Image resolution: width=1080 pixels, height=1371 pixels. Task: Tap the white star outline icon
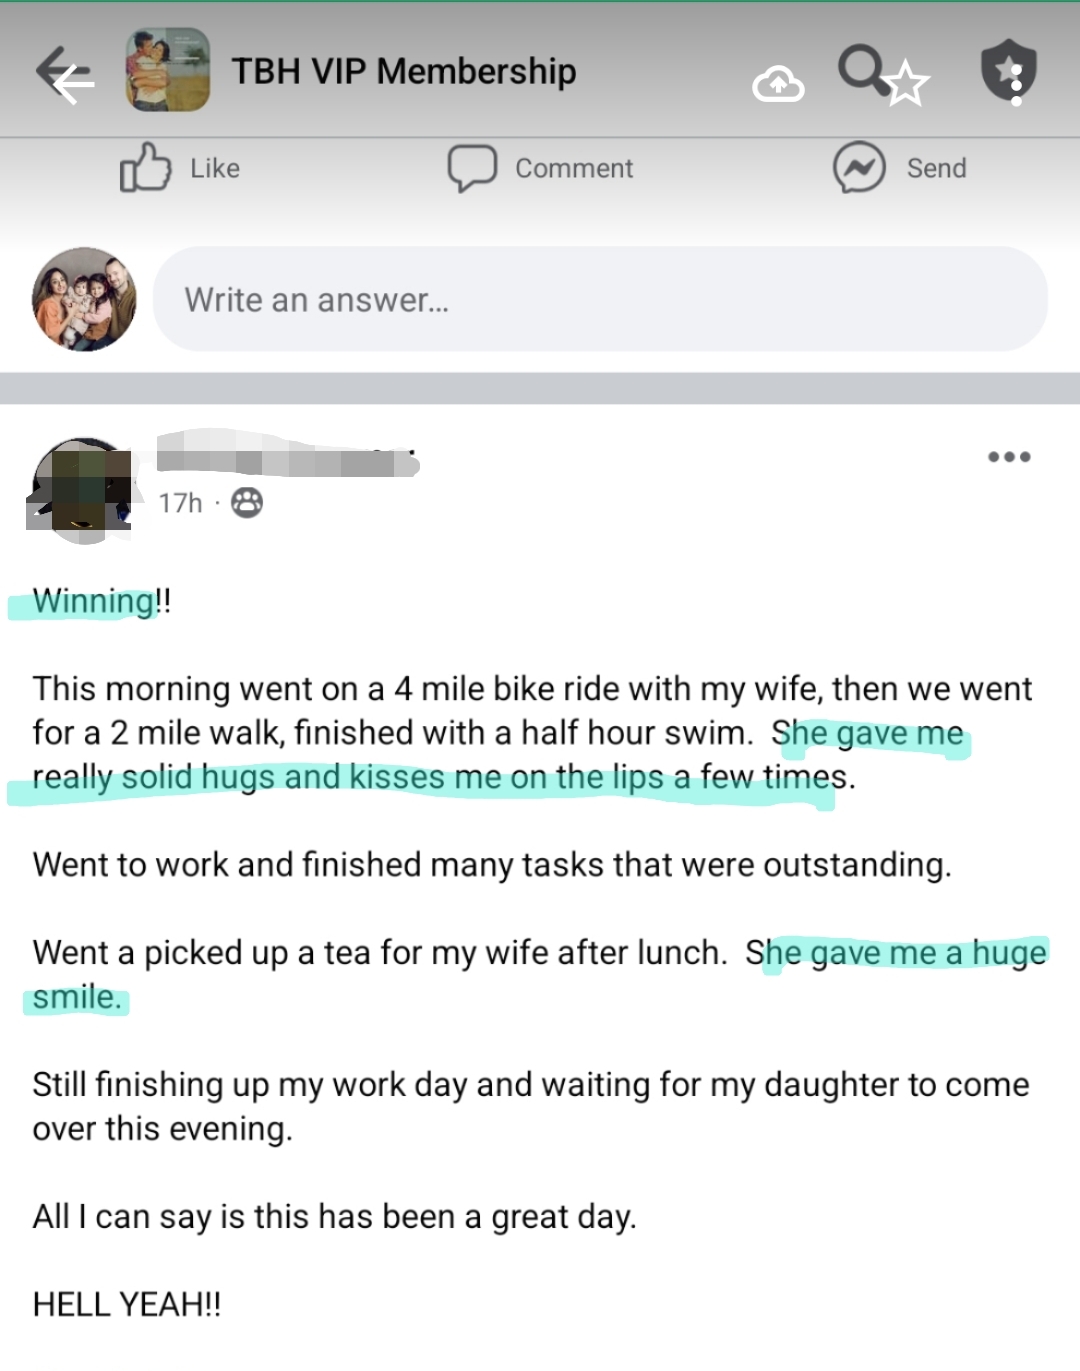click(x=906, y=83)
